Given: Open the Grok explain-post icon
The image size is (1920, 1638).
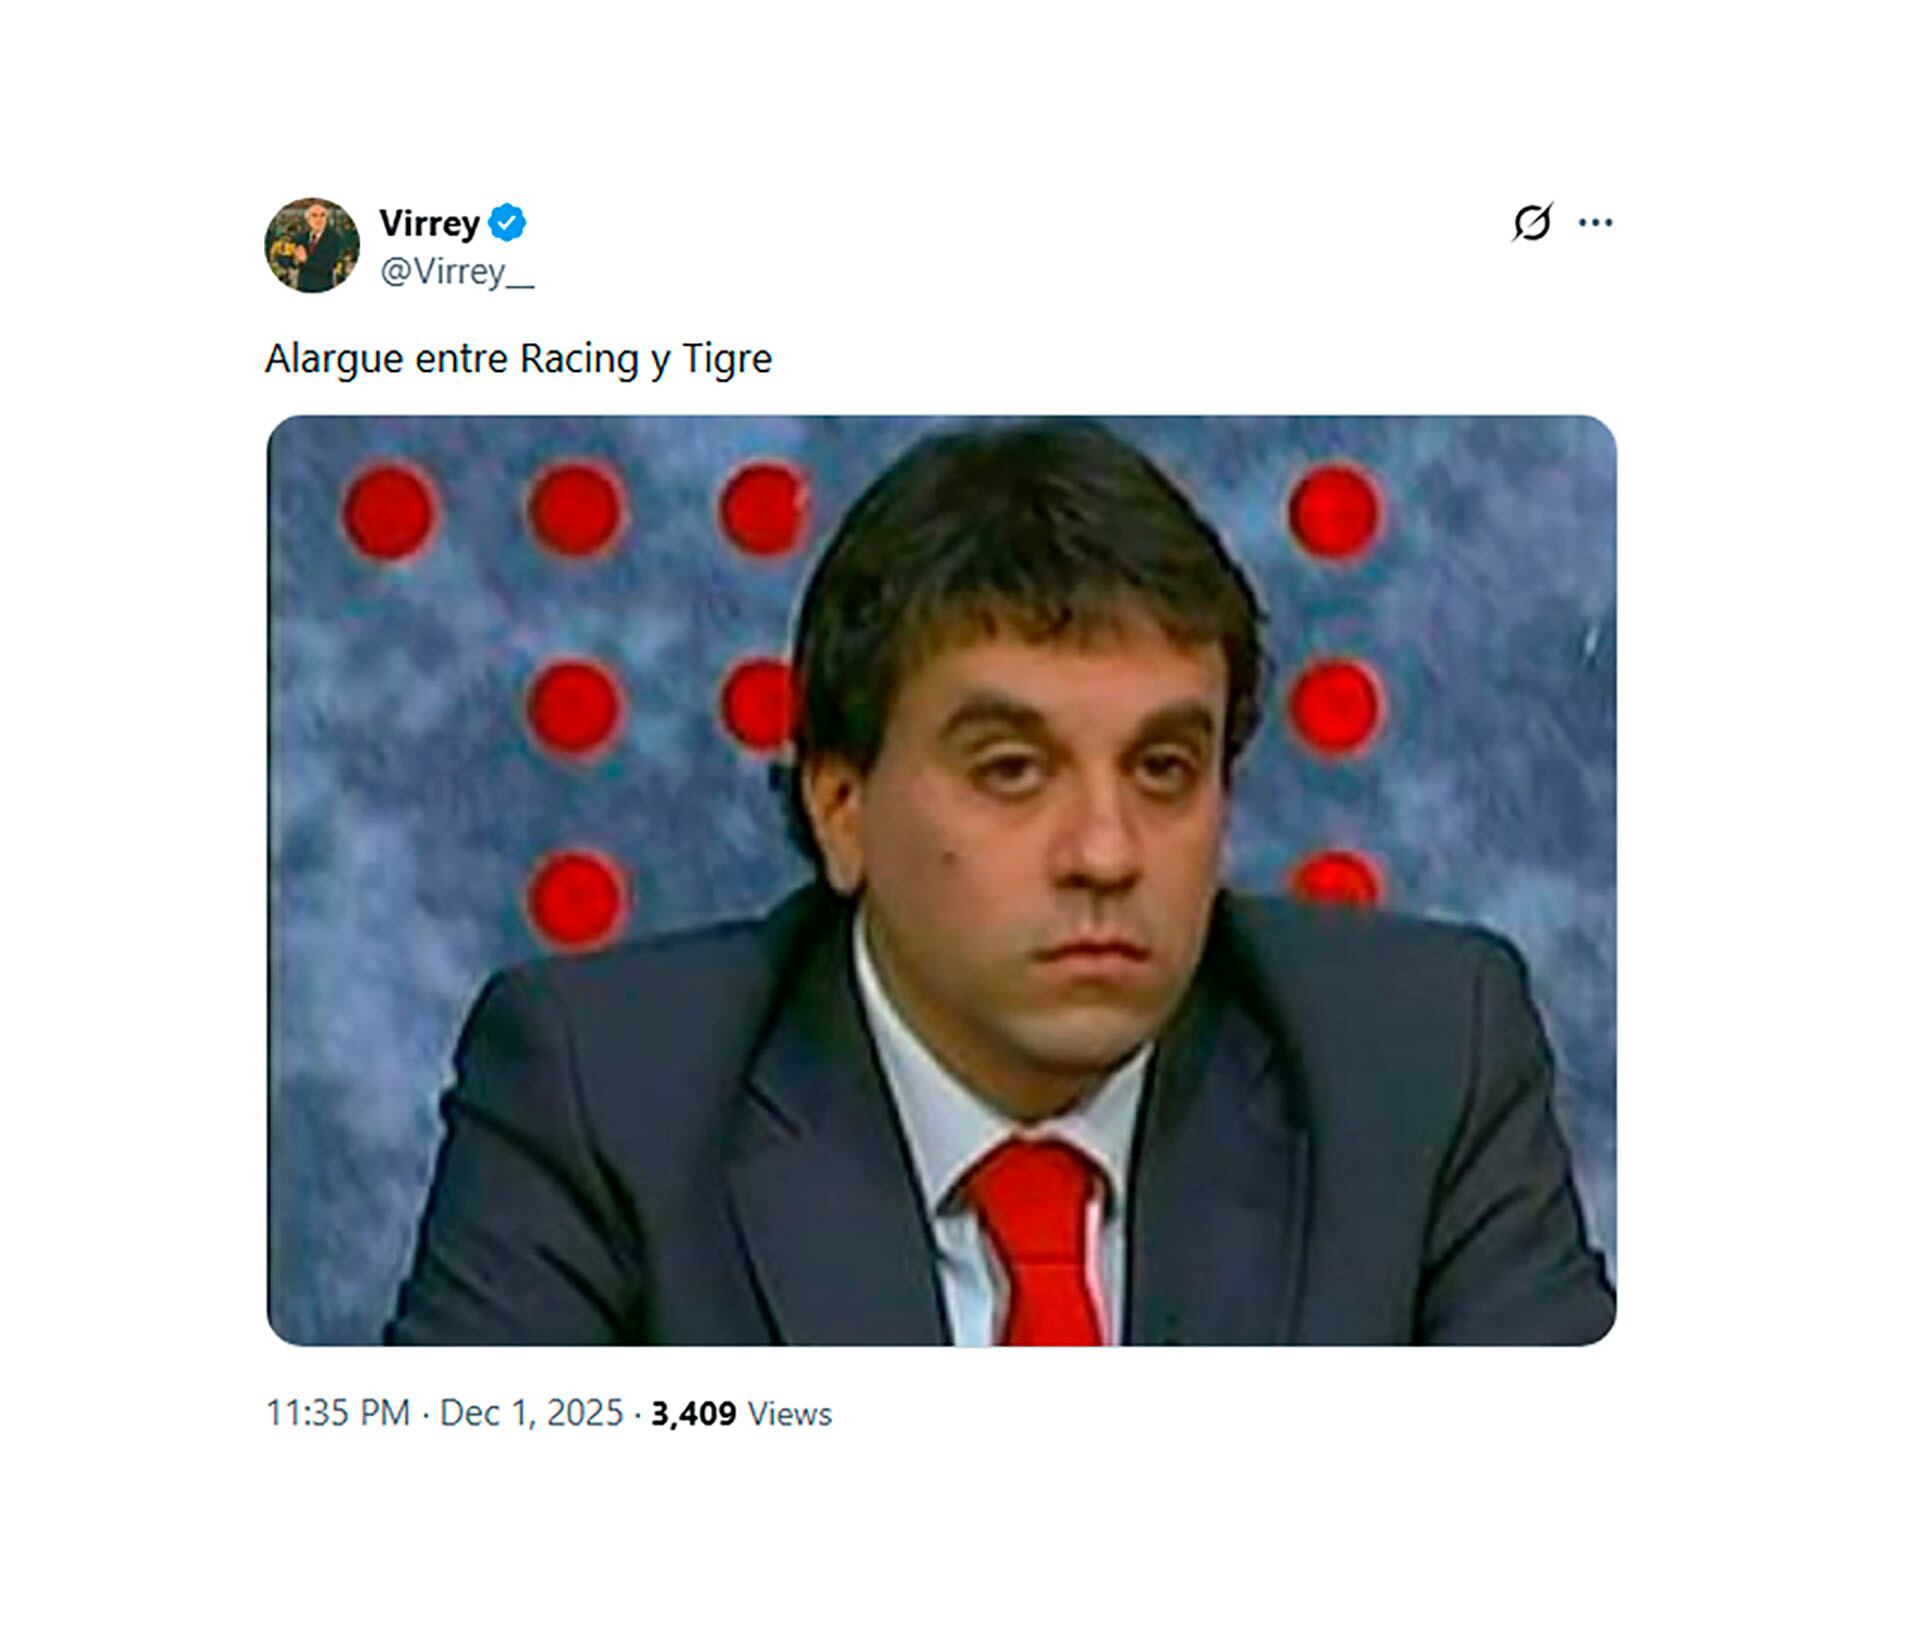Looking at the screenshot, I should (x=1531, y=222).
